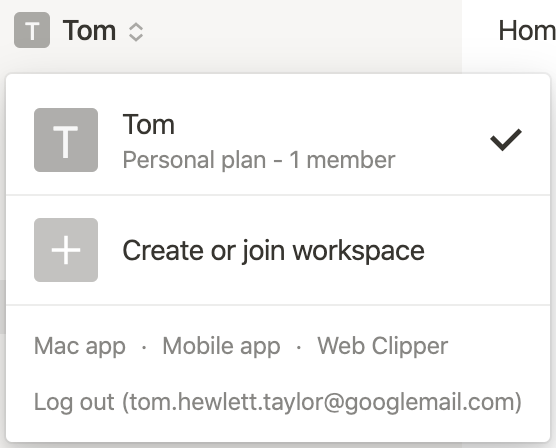Log out of tom.hewlett.taylor@googlemail.com
Viewport: 556px width, 448px height.
[278, 402]
